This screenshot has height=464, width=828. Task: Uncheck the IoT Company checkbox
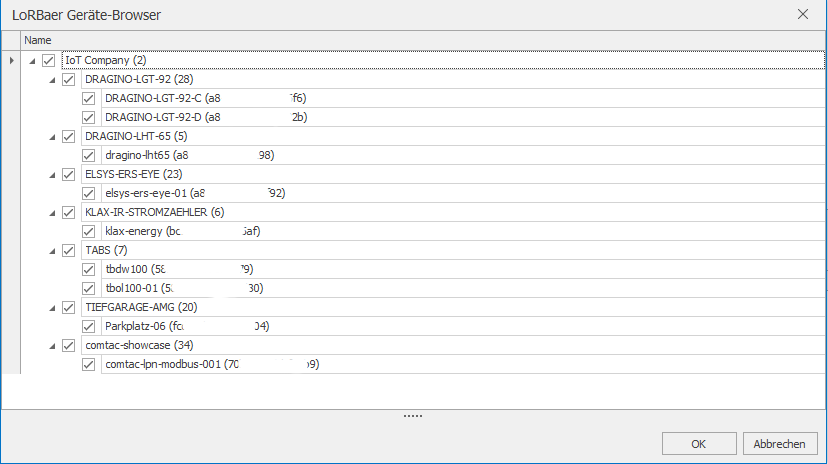point(49,60)
